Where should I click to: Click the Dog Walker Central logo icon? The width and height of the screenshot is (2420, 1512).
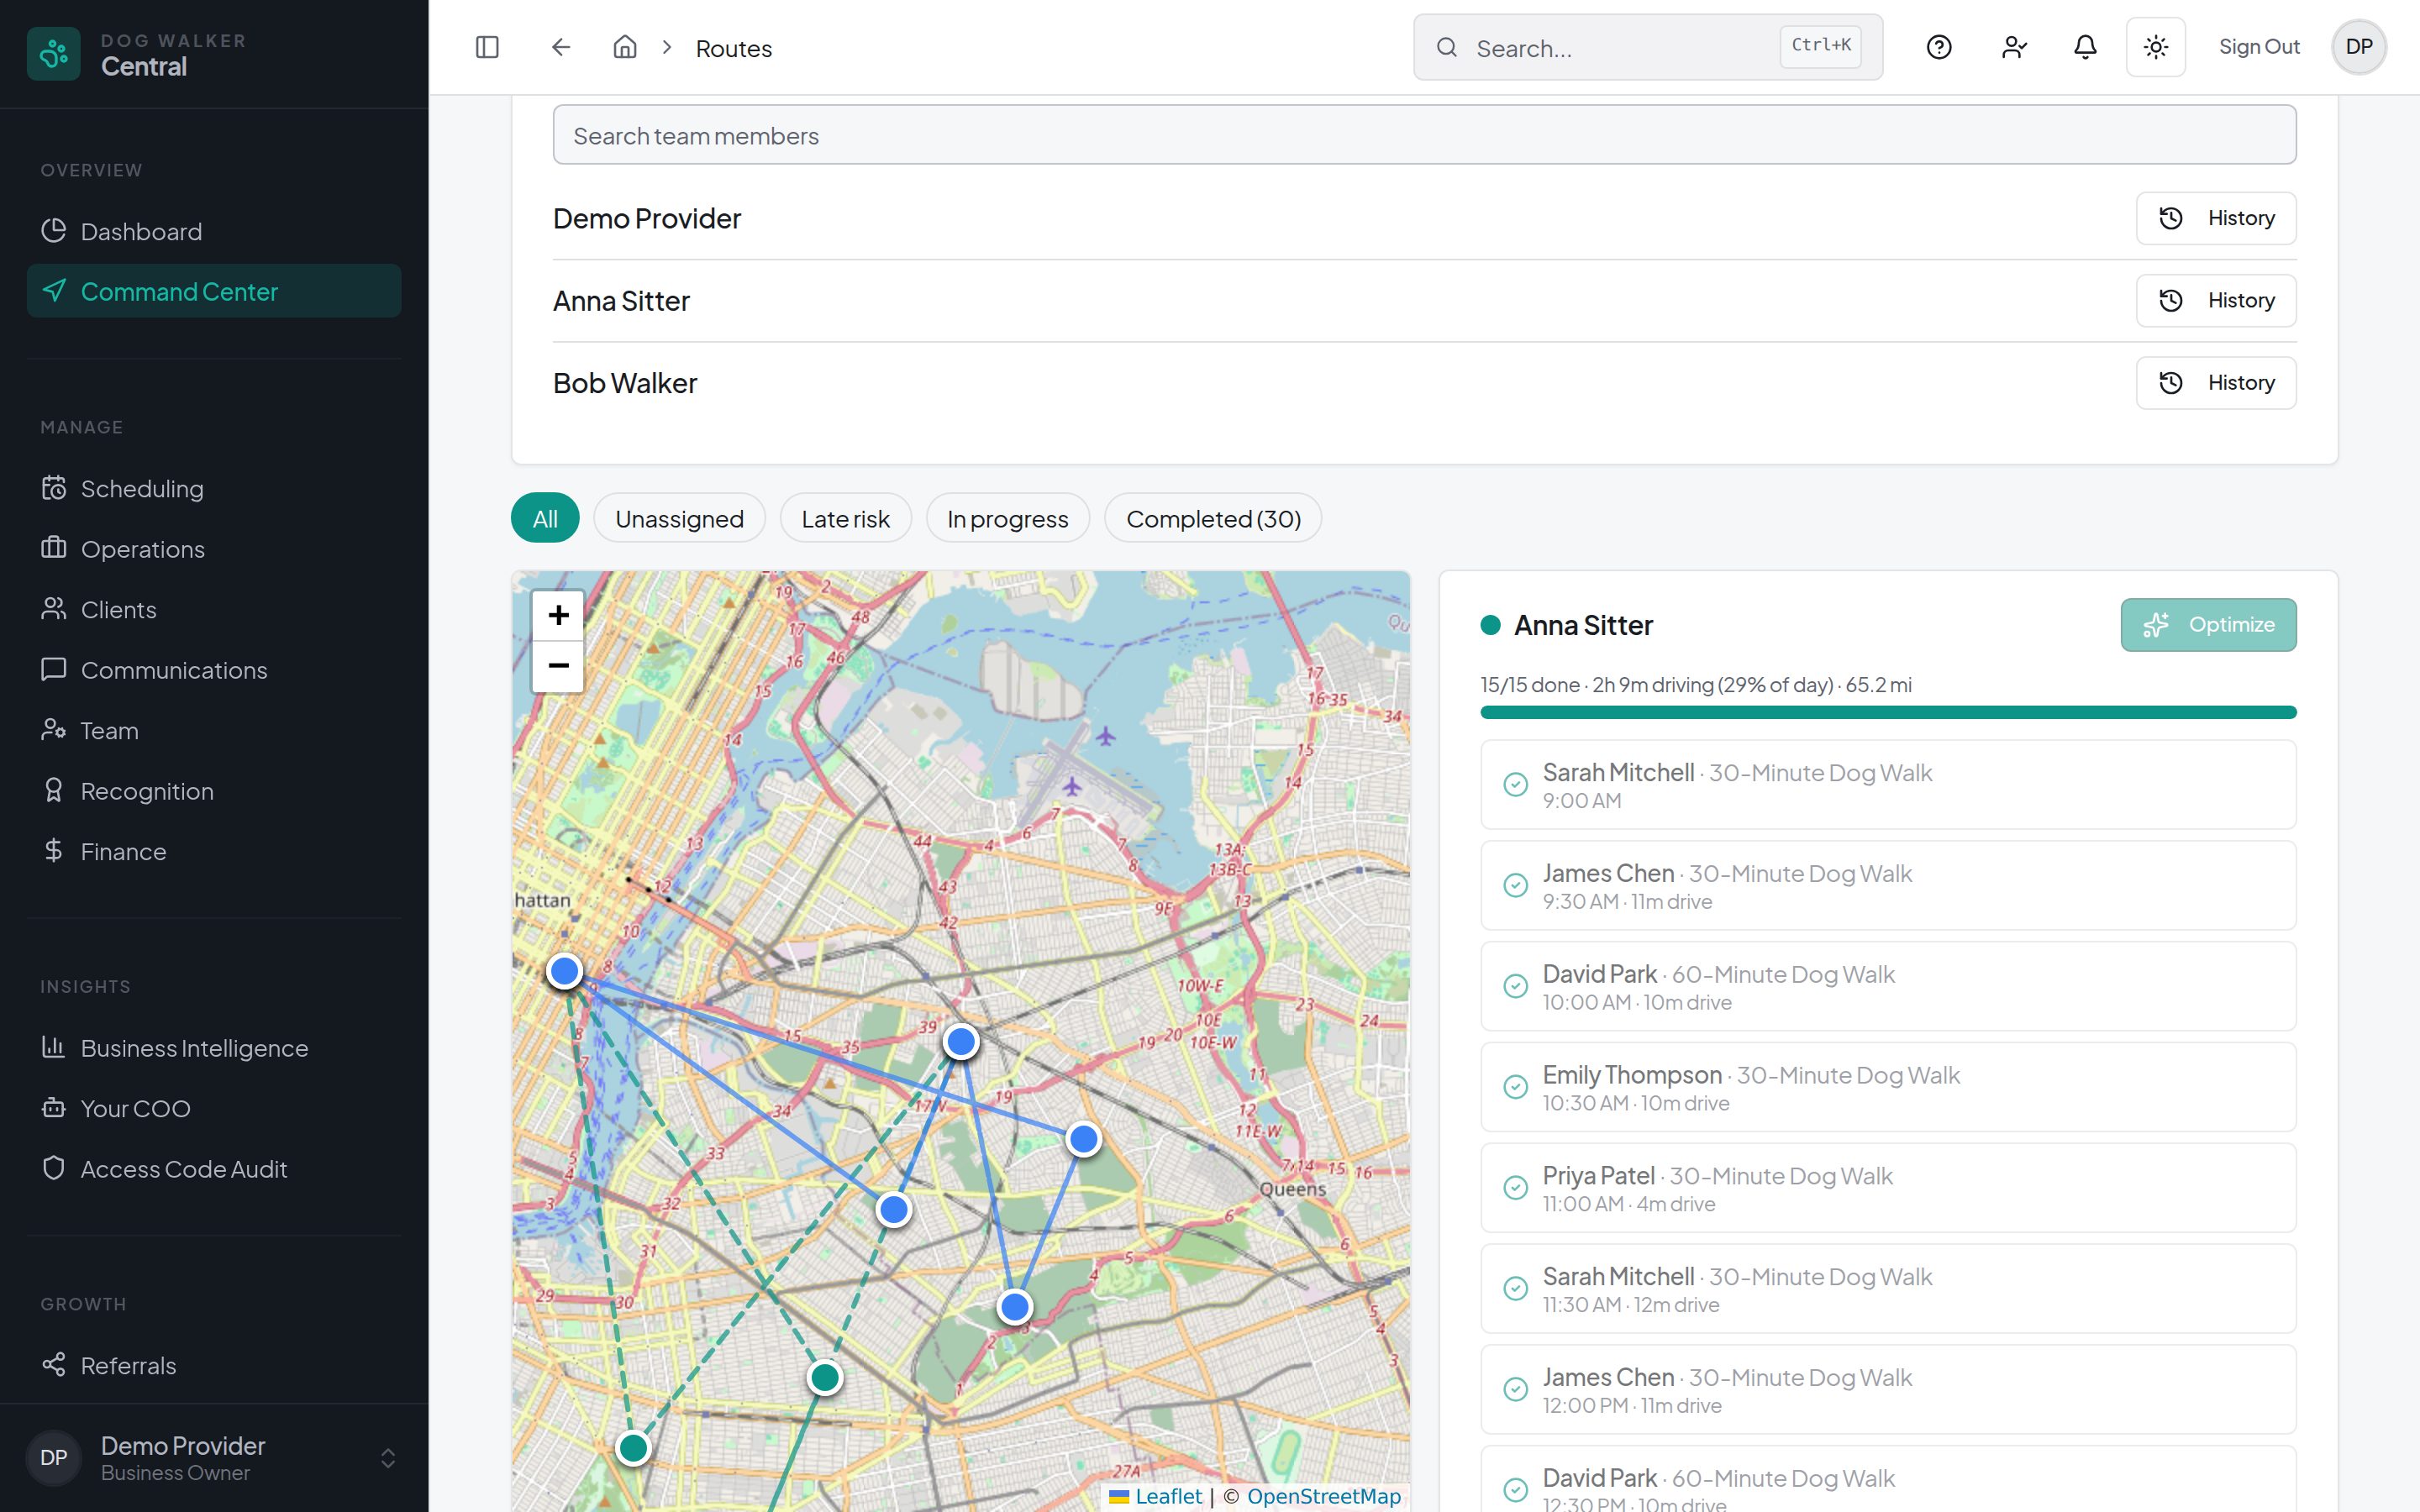(54, 53)
